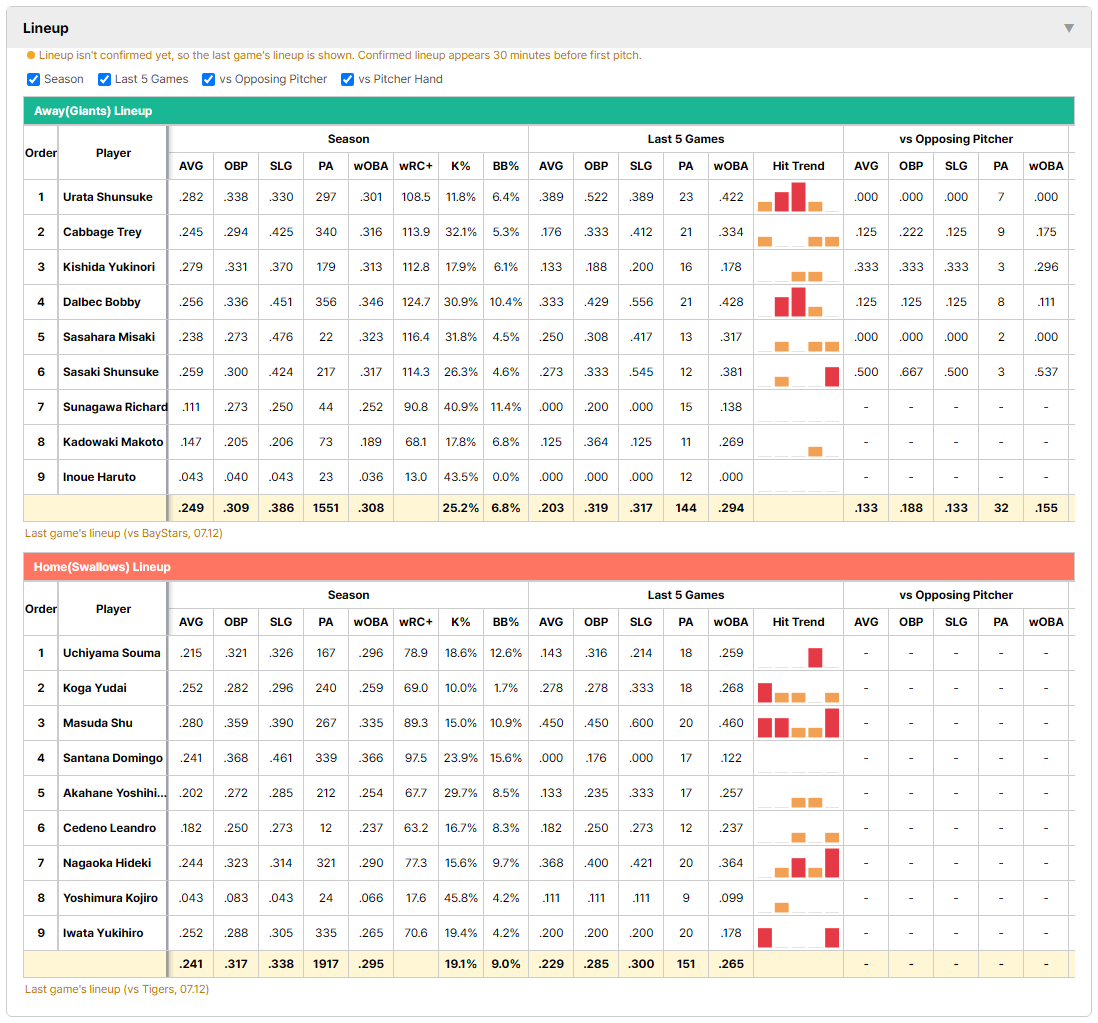Click Sasaki Shunsuke hit trend bars
The image size is (1098, 1023).
click(798, 372)
